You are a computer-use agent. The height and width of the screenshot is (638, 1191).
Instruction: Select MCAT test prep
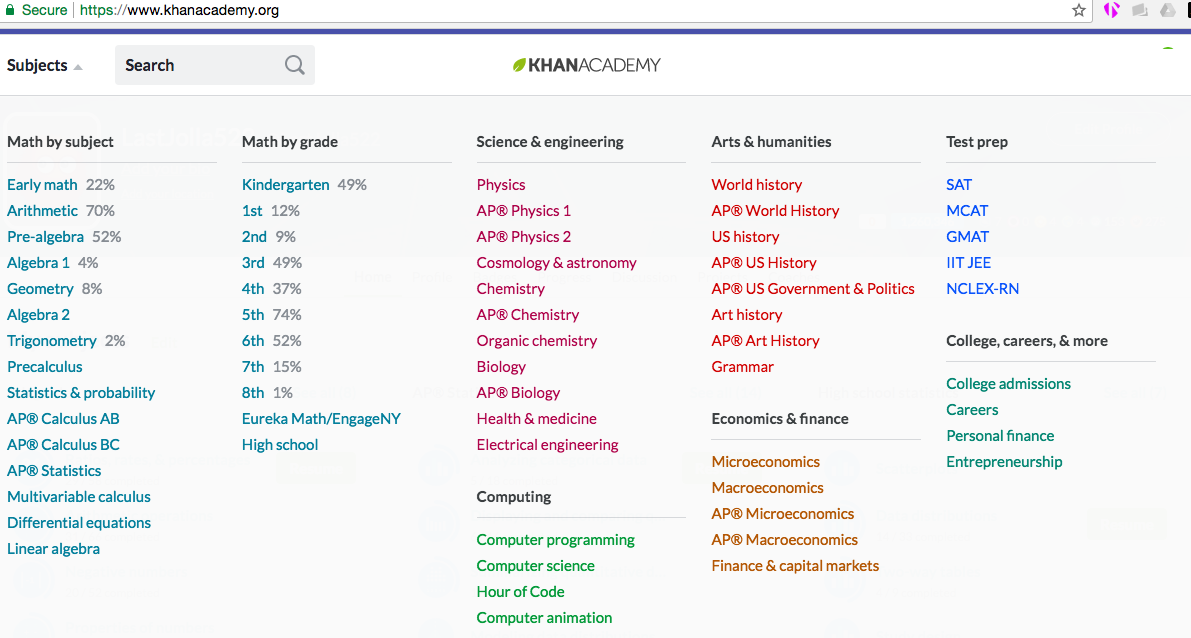(x=967, y=210)
